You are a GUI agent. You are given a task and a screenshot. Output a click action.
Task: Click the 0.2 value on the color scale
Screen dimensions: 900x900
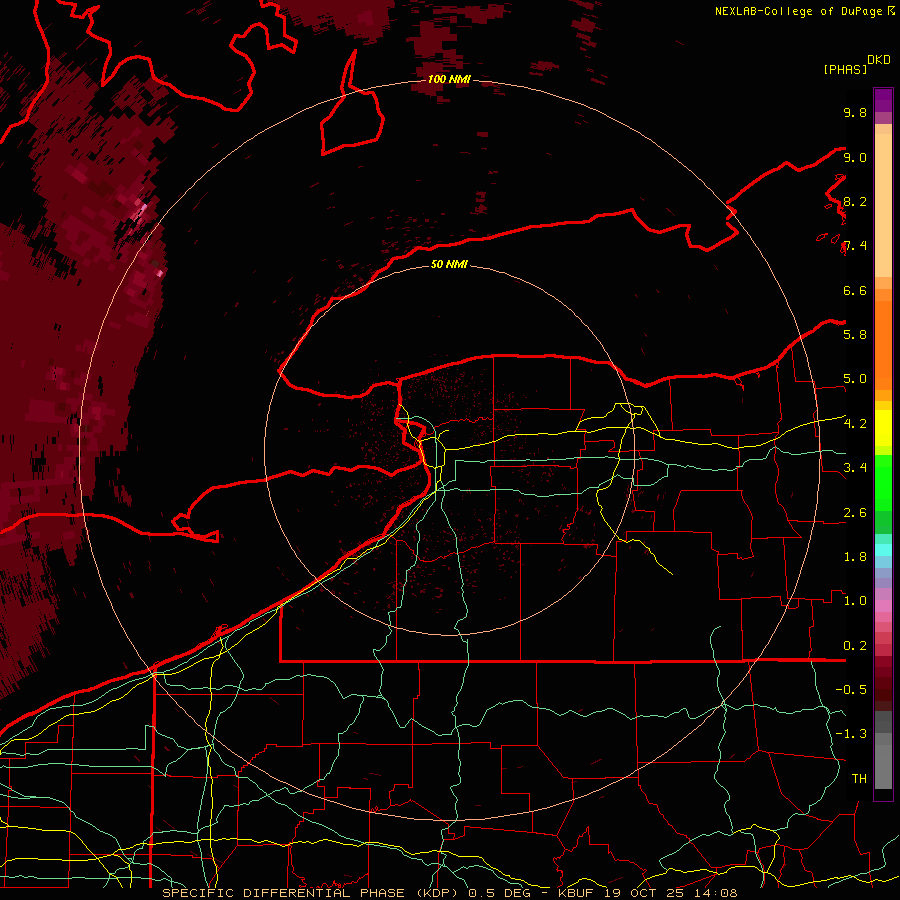(x=855, y=646)
